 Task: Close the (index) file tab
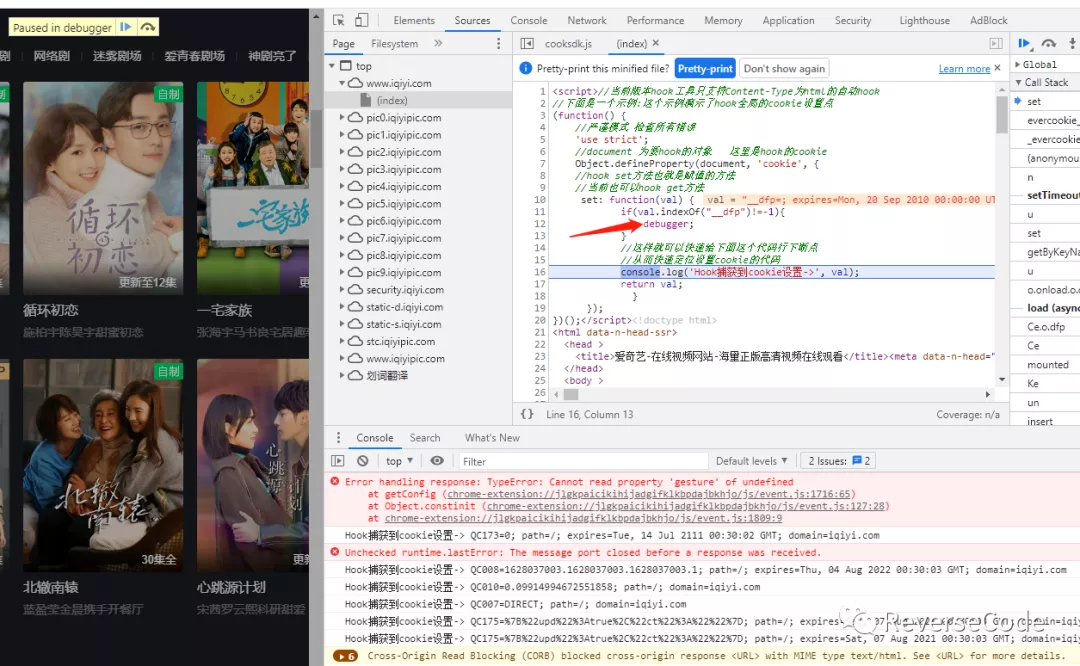[x=656, y=43]
